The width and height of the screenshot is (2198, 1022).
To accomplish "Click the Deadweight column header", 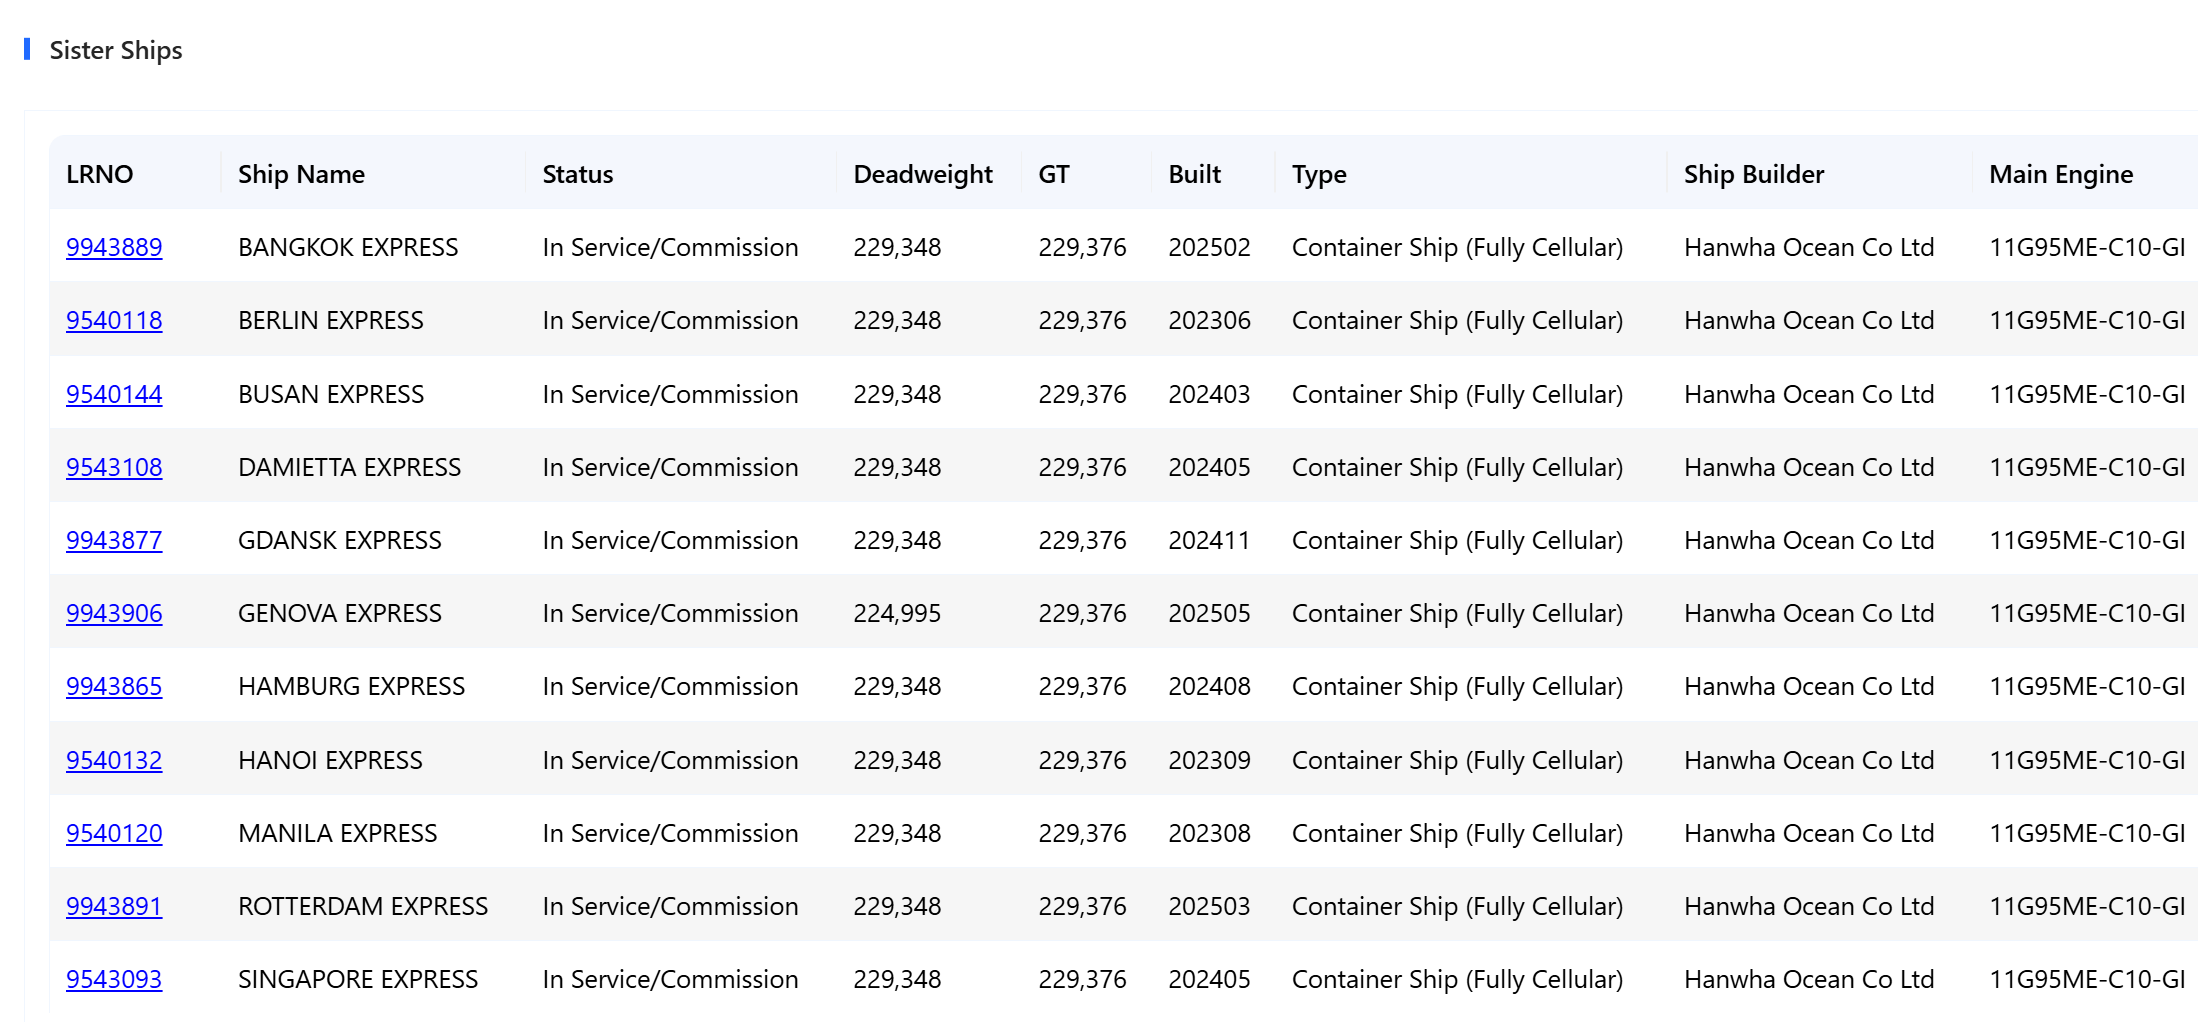I will [922, 174].
